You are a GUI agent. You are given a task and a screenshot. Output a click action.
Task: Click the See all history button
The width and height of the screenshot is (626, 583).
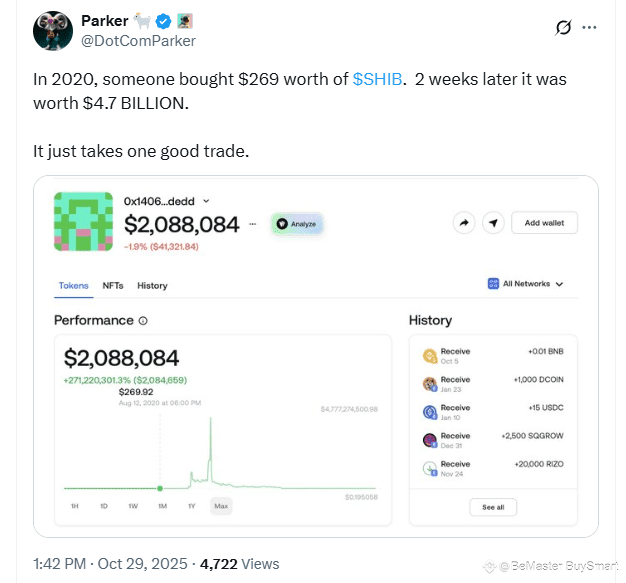click(x=493, y=507)
